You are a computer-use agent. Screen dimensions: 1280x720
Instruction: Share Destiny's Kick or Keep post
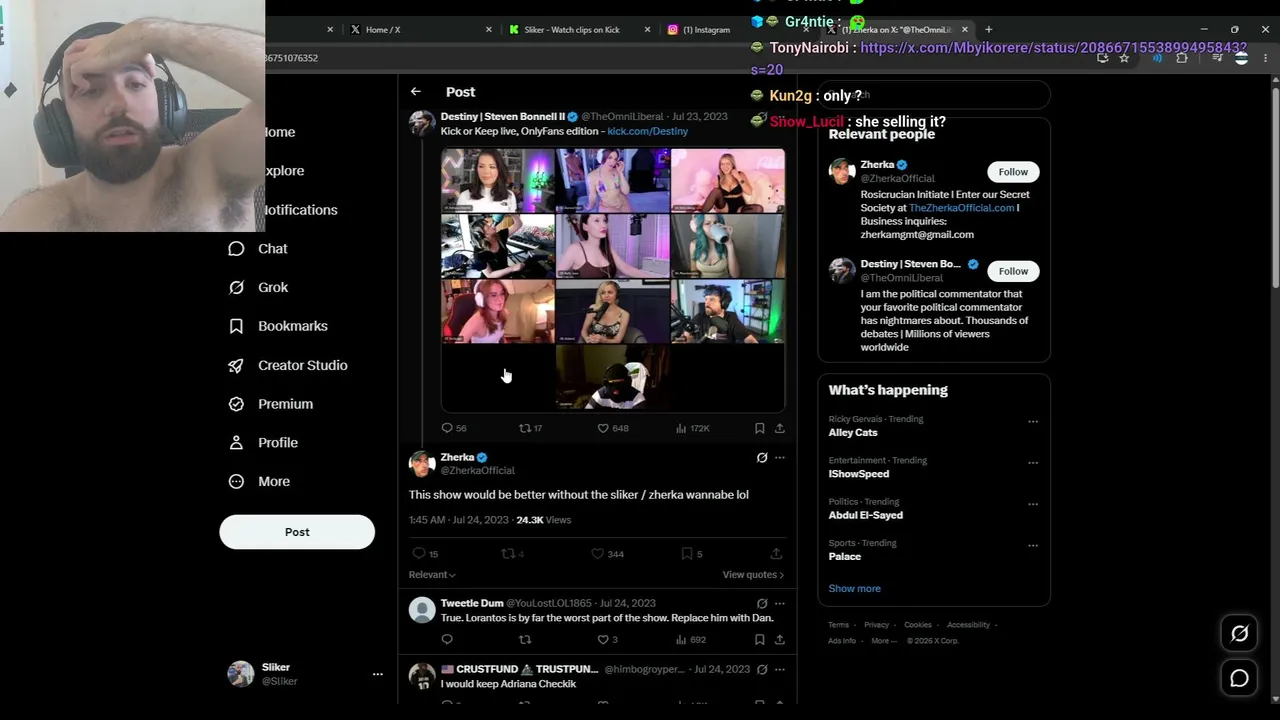click(779, 428)
